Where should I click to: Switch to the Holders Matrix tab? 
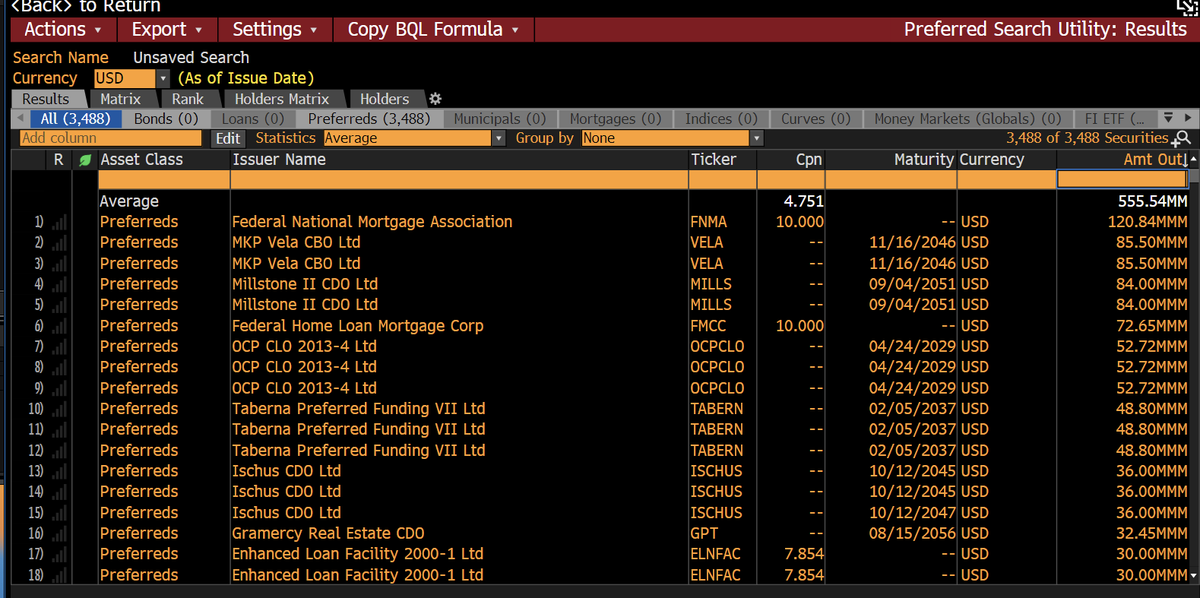[281, 99]
